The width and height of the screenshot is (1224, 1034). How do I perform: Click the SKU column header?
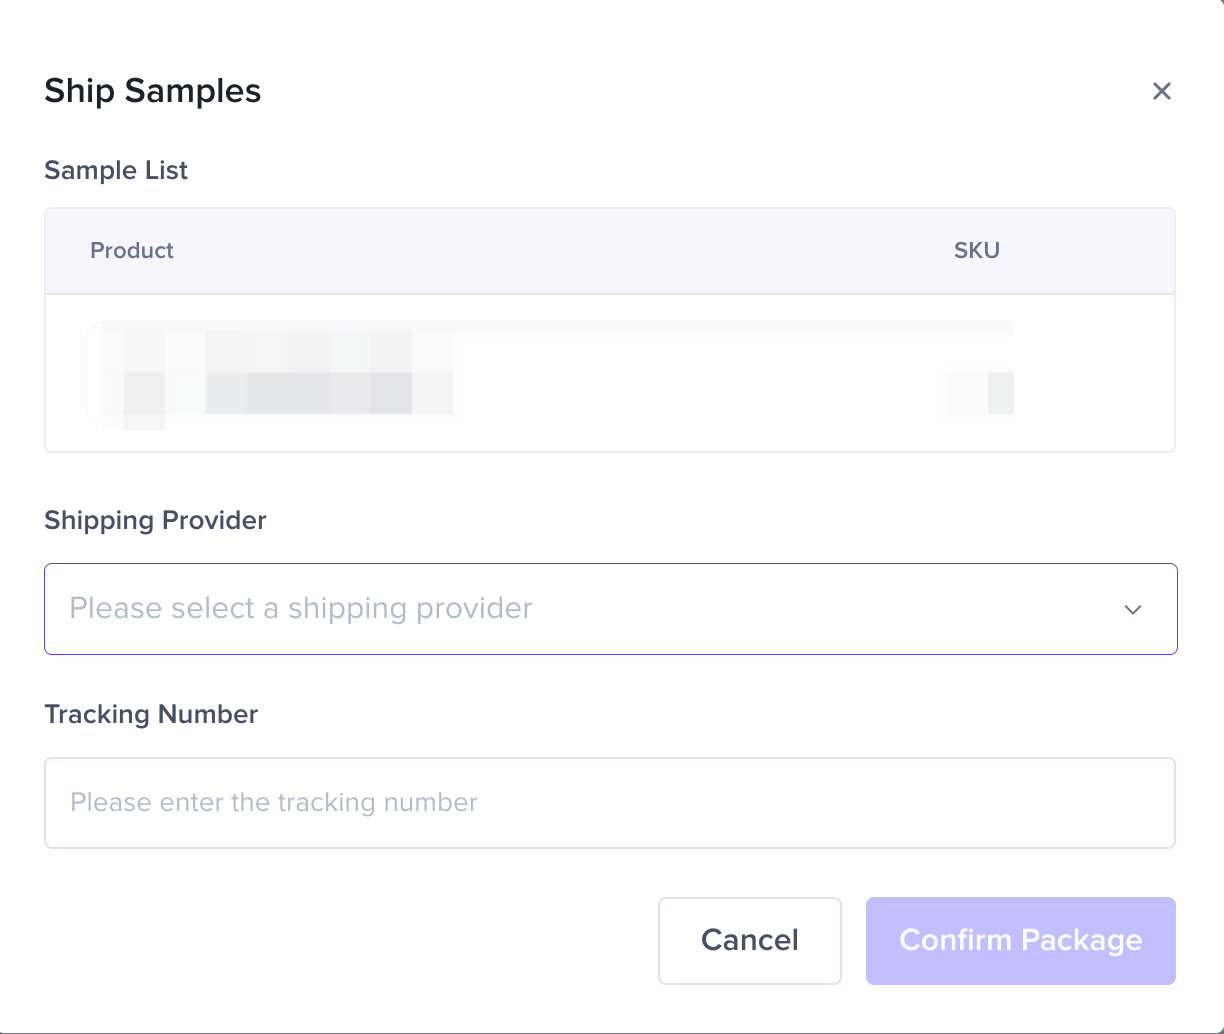click(x=976, y=251)
